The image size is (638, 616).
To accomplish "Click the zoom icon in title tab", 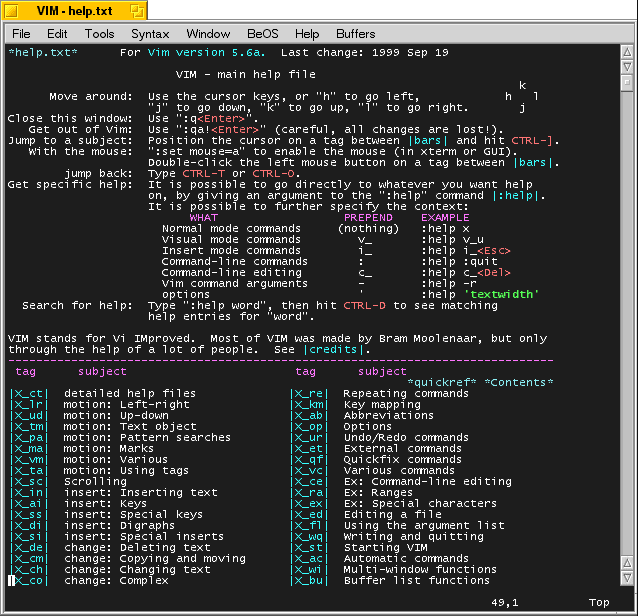I will (137, 11).
